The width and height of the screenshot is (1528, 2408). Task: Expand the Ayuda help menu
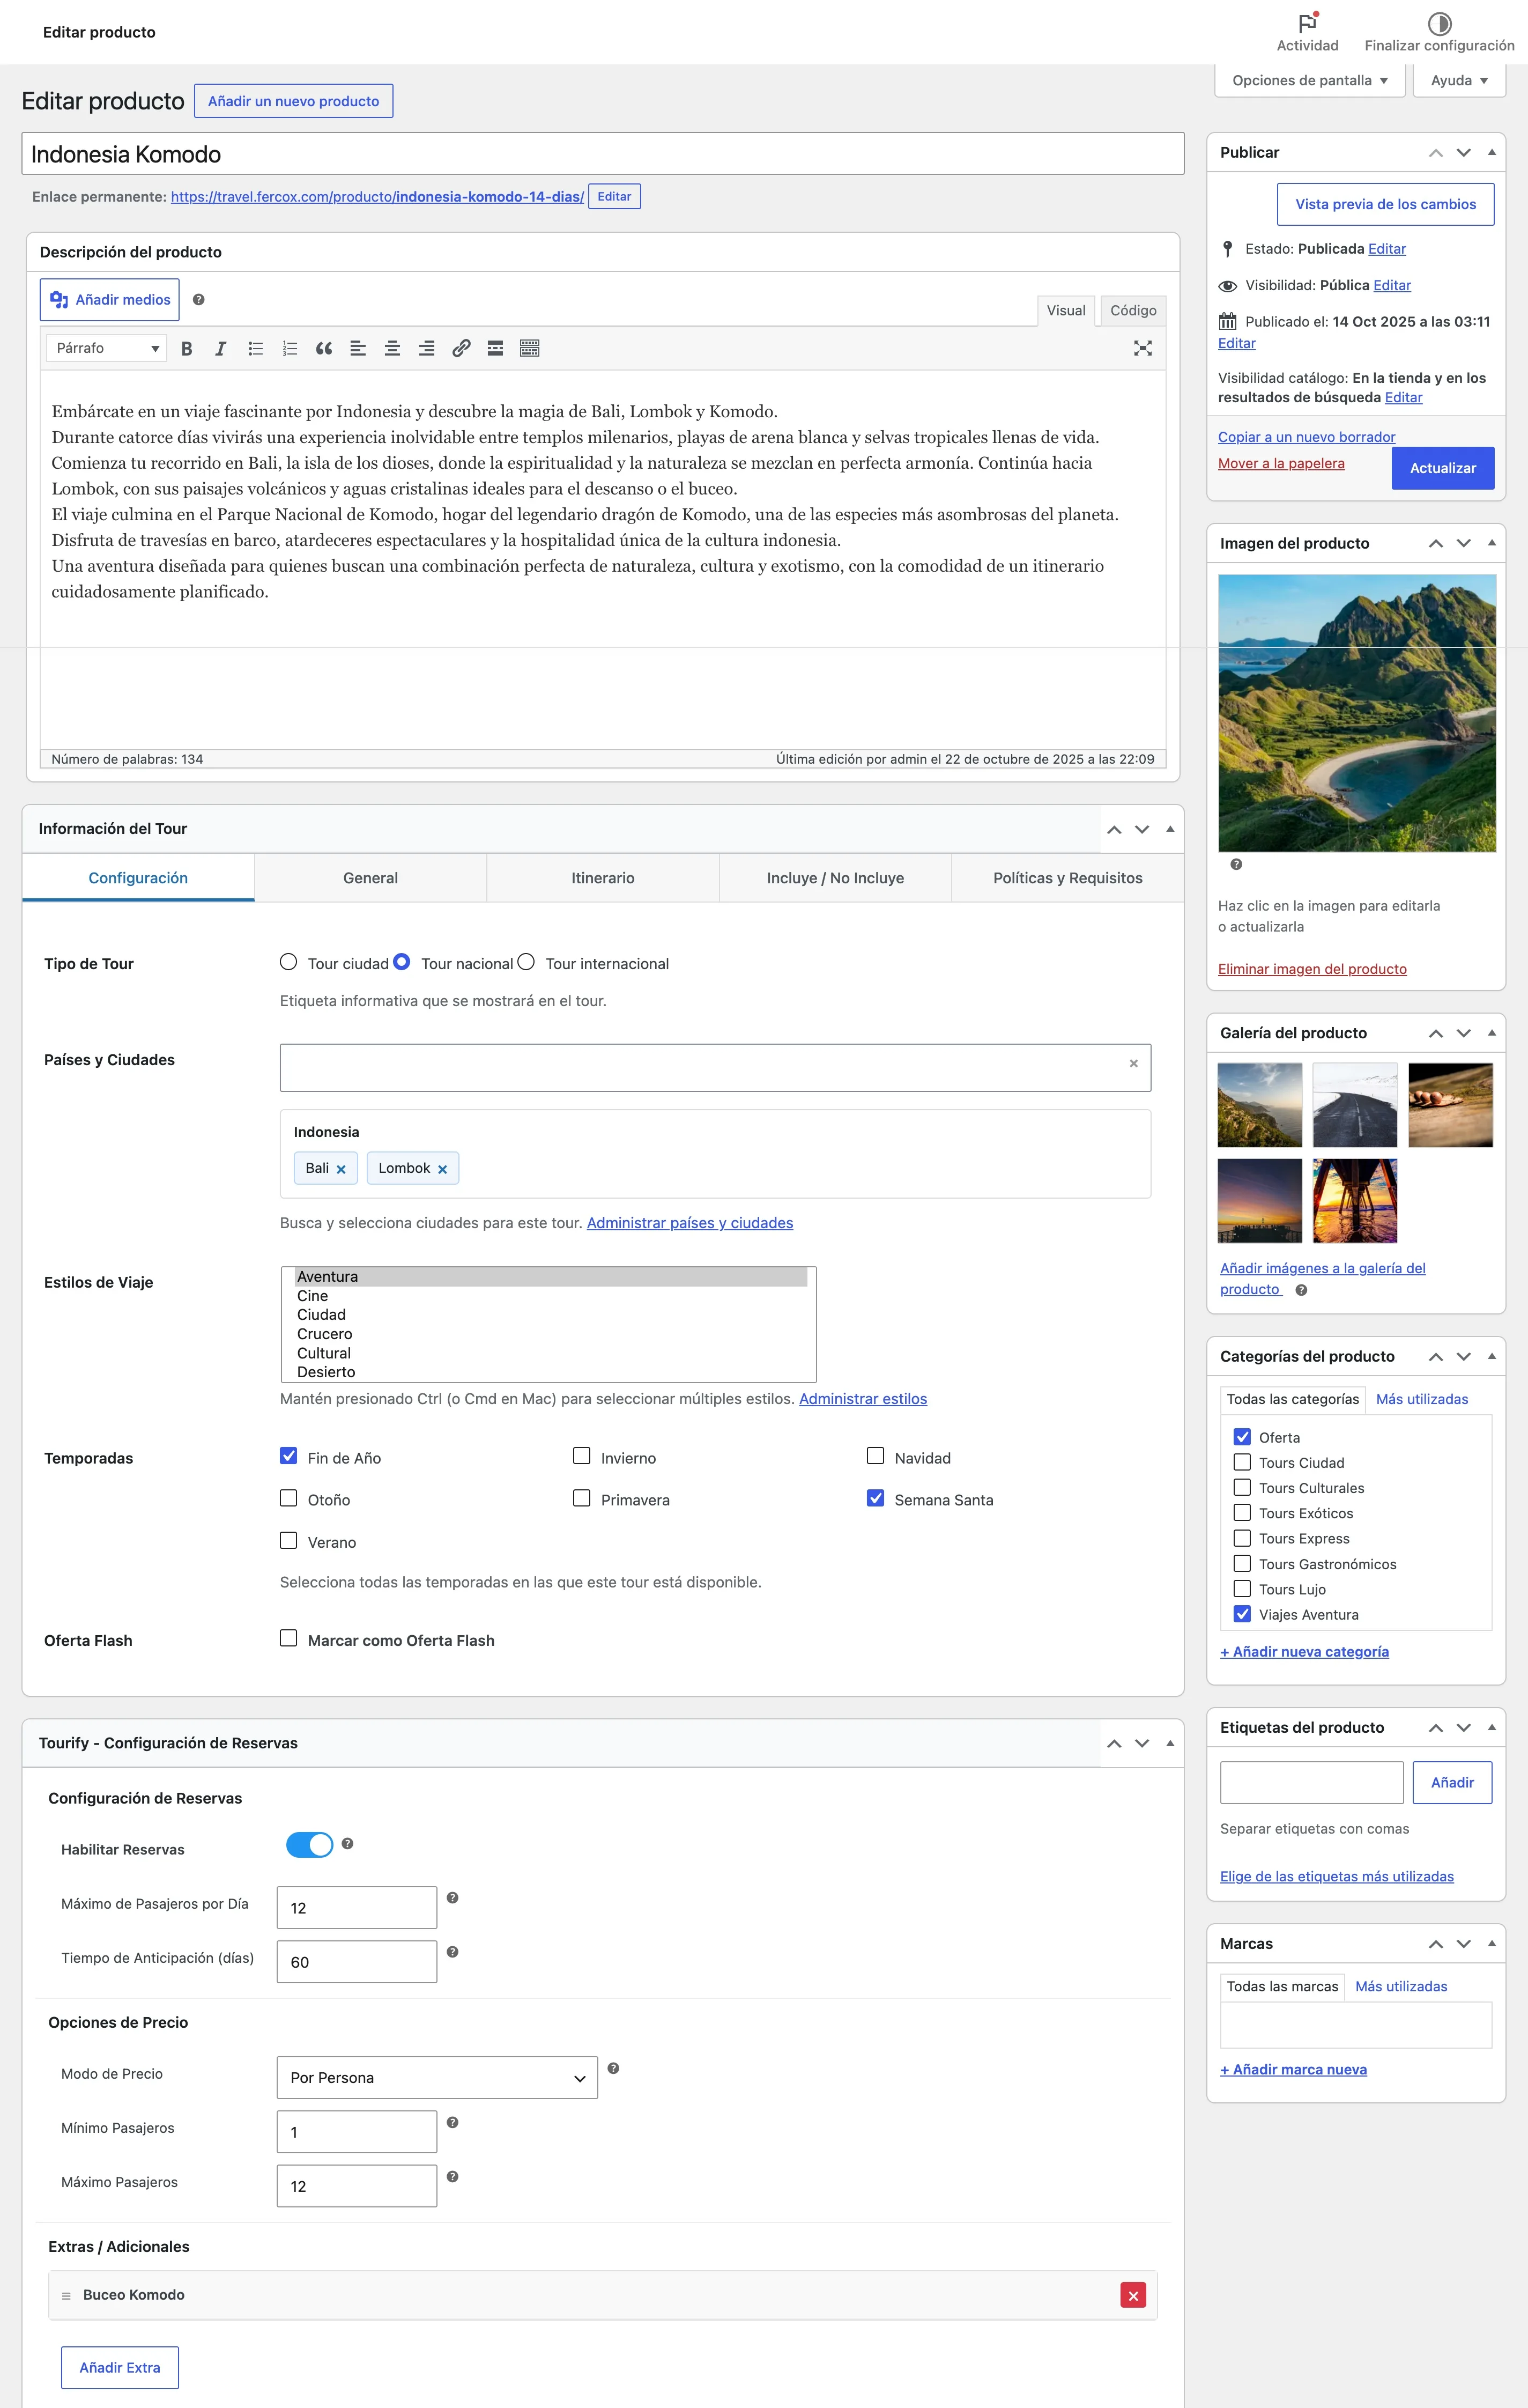pyautogui.click(x=1459, y=80)
